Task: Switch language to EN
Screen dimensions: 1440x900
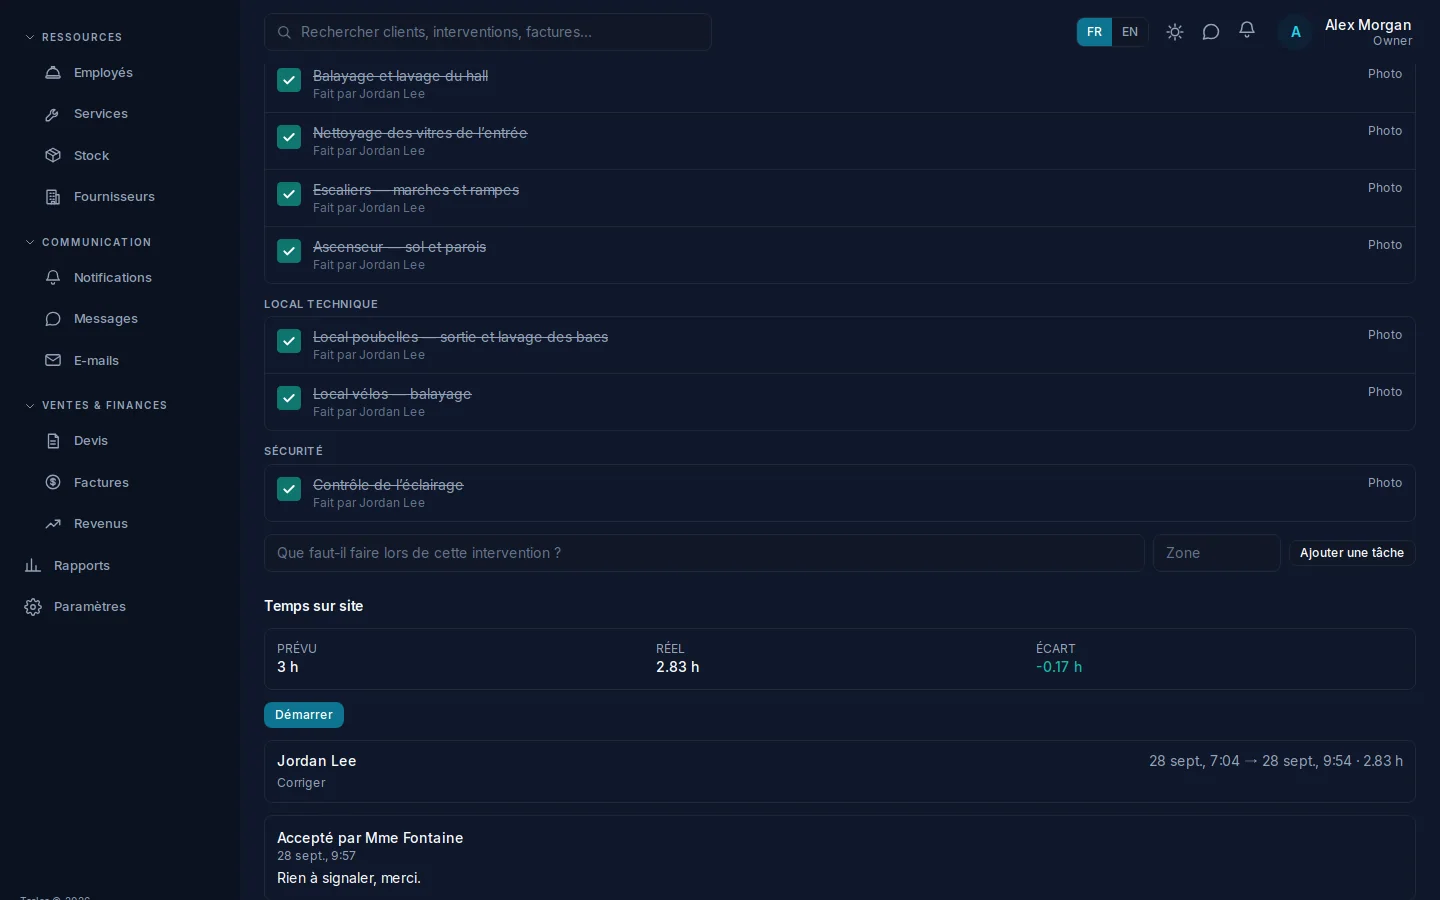Action: pyautogui.click(x=1130, y=32)
